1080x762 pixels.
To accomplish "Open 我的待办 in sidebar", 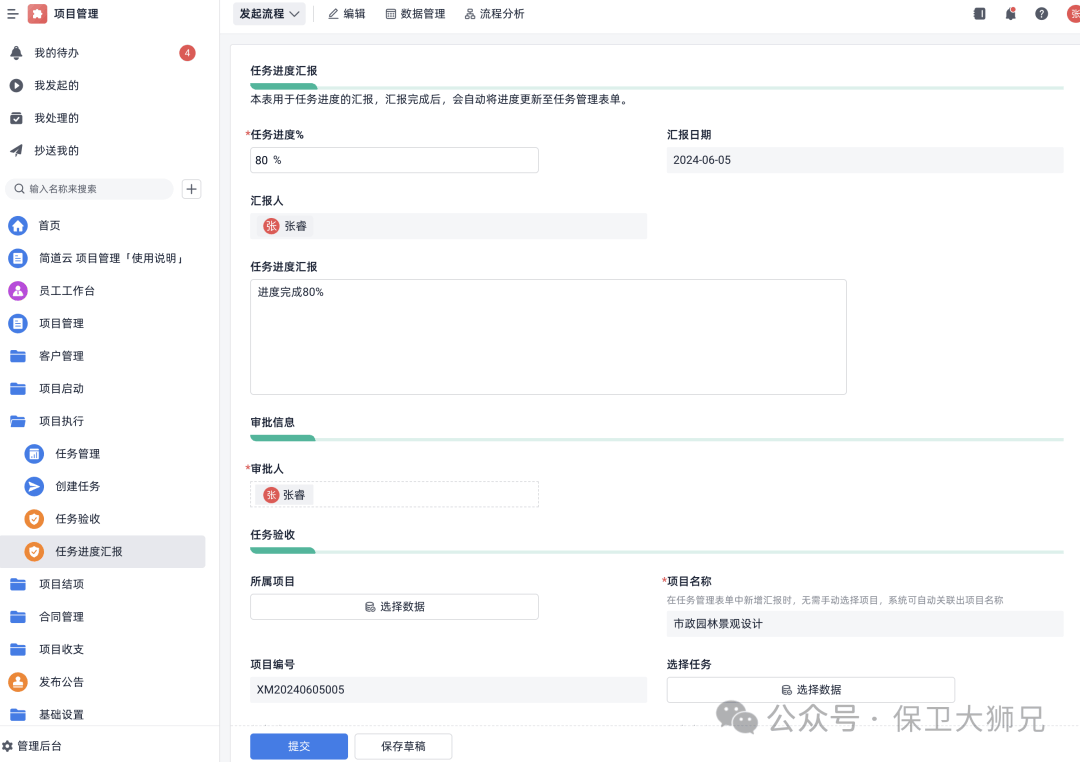I will [56, 53].
